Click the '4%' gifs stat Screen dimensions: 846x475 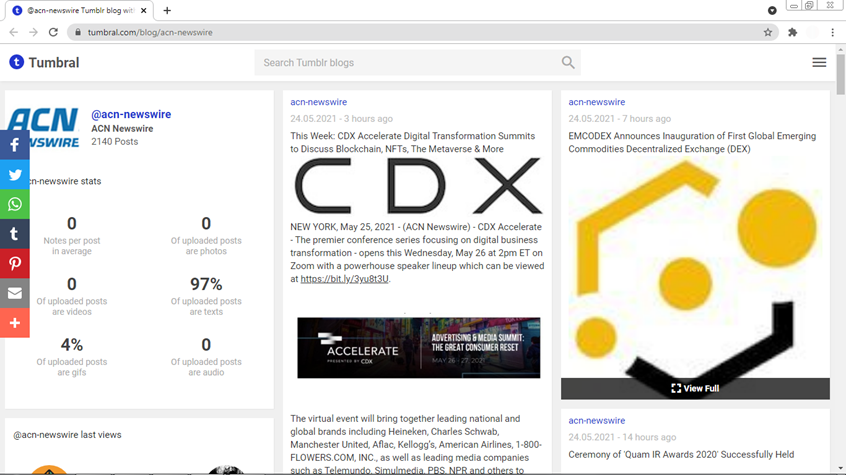(x=72, y=344)
